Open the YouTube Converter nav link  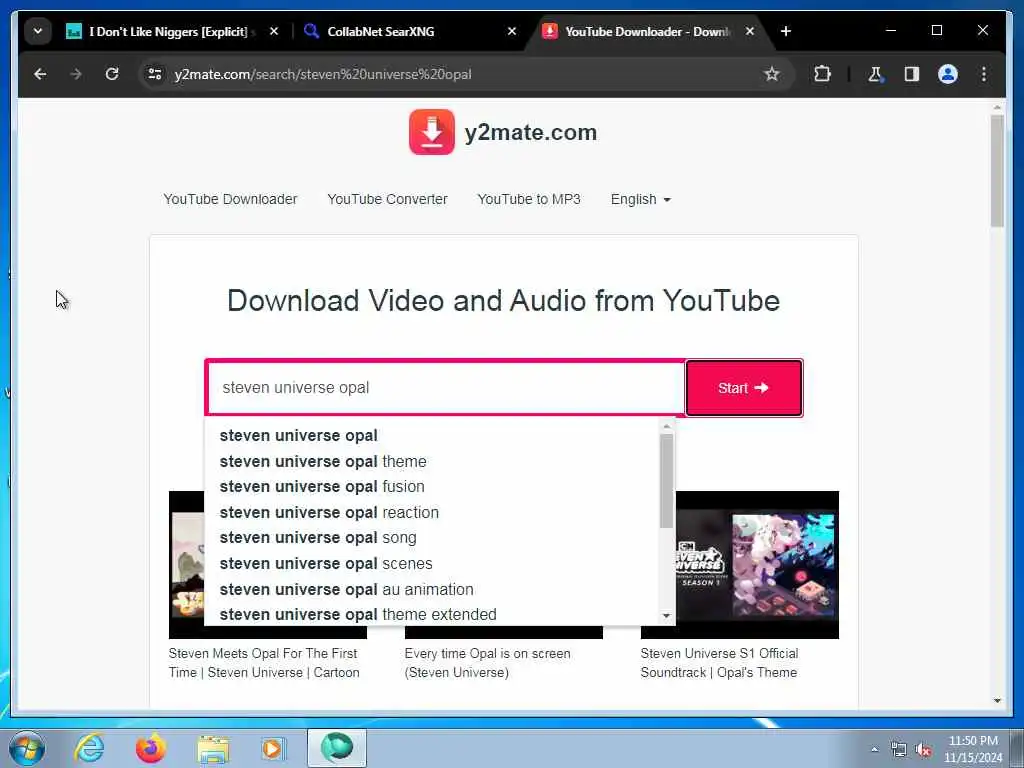(x=387, y=199)
